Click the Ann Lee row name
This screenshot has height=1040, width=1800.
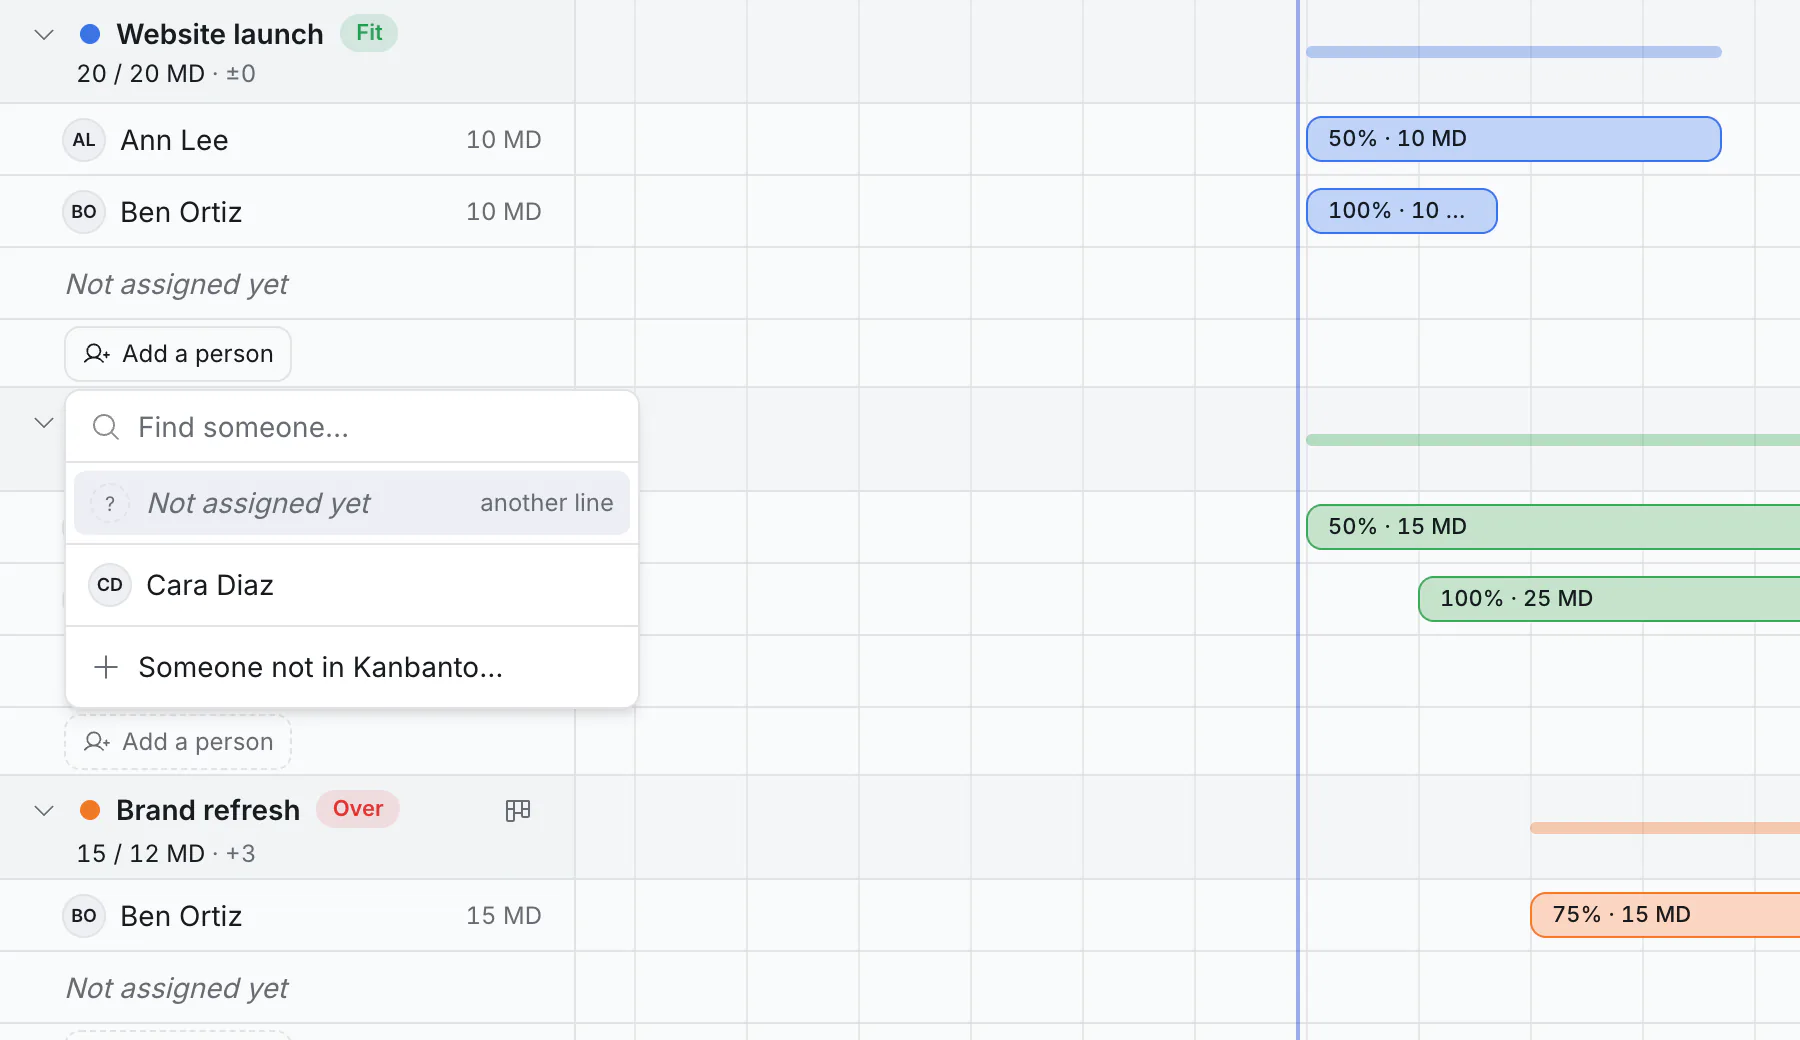pyautogui.click(x=174, y=140)
